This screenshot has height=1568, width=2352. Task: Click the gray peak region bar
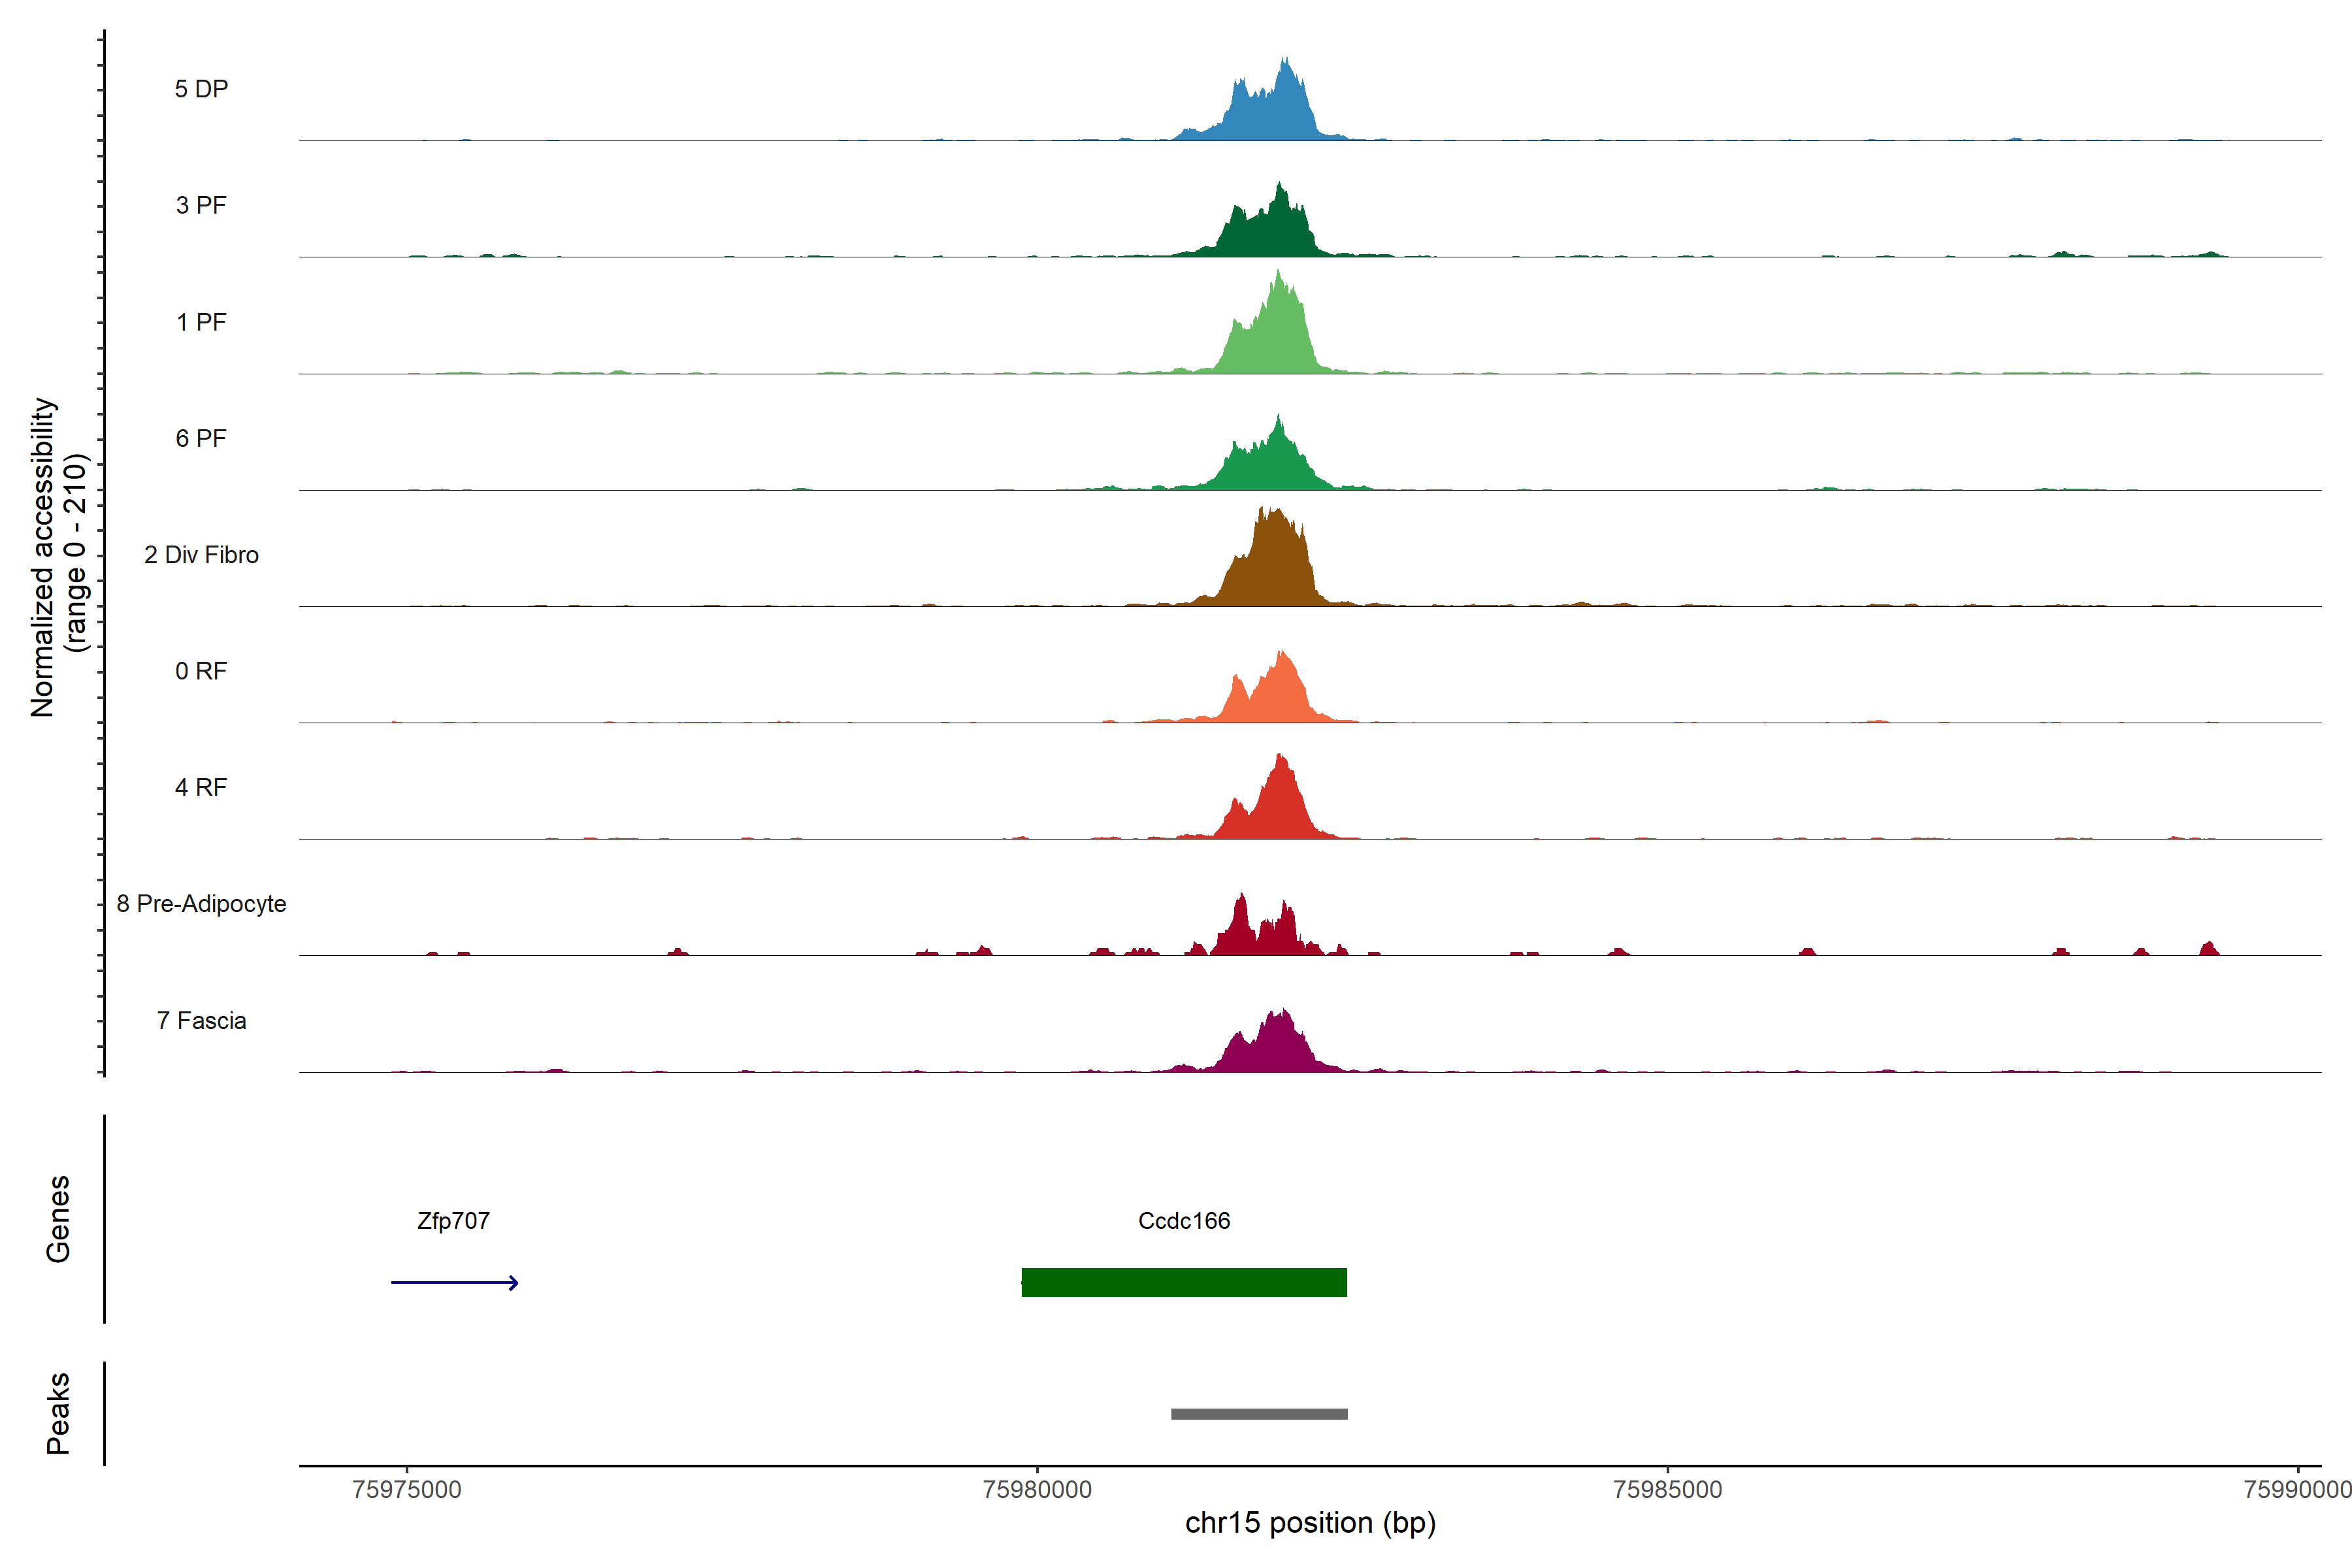1259,1414
